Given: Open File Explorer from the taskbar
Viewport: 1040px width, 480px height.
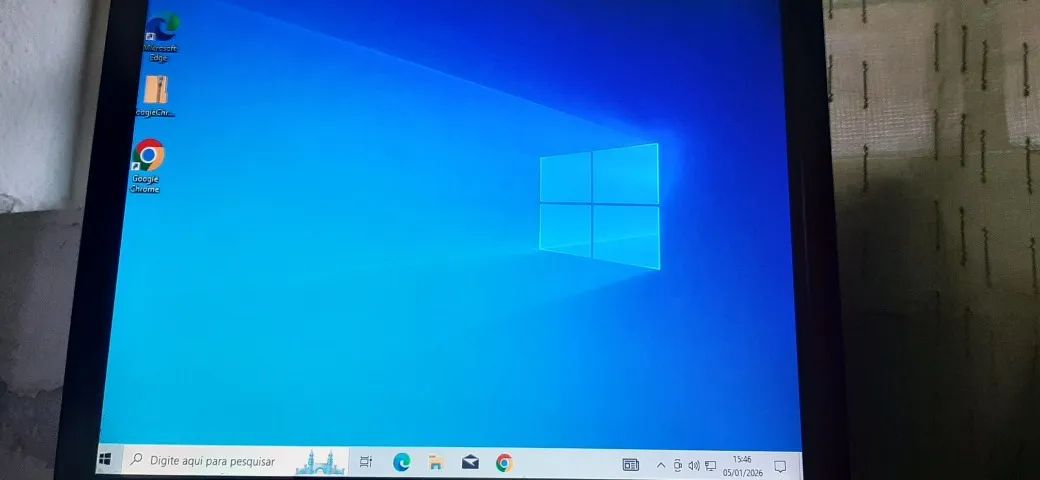Looking at the screenshot, I should click(x=436, y=462).
